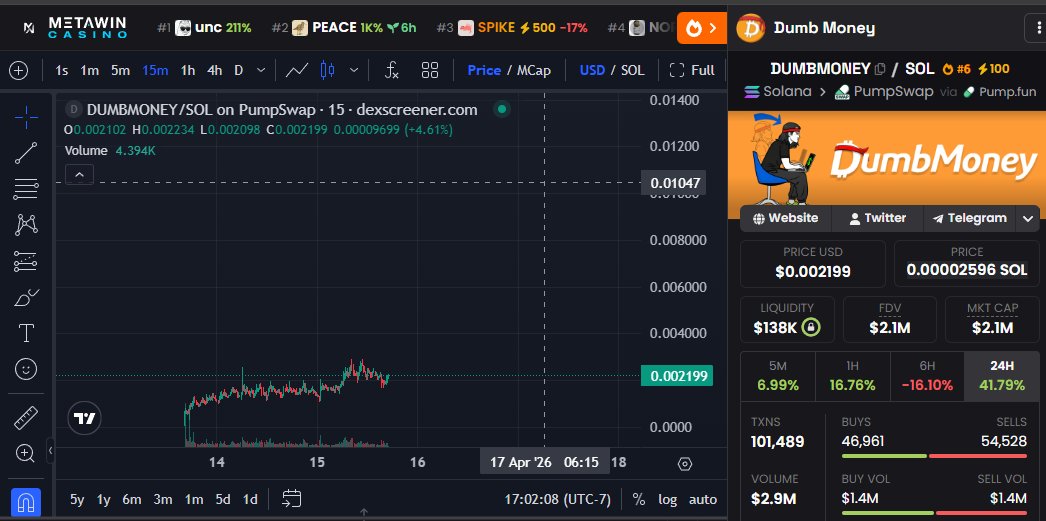1046x521 pixels.
Task: Switch to the 1s timeframe
Action: point(61,70)
